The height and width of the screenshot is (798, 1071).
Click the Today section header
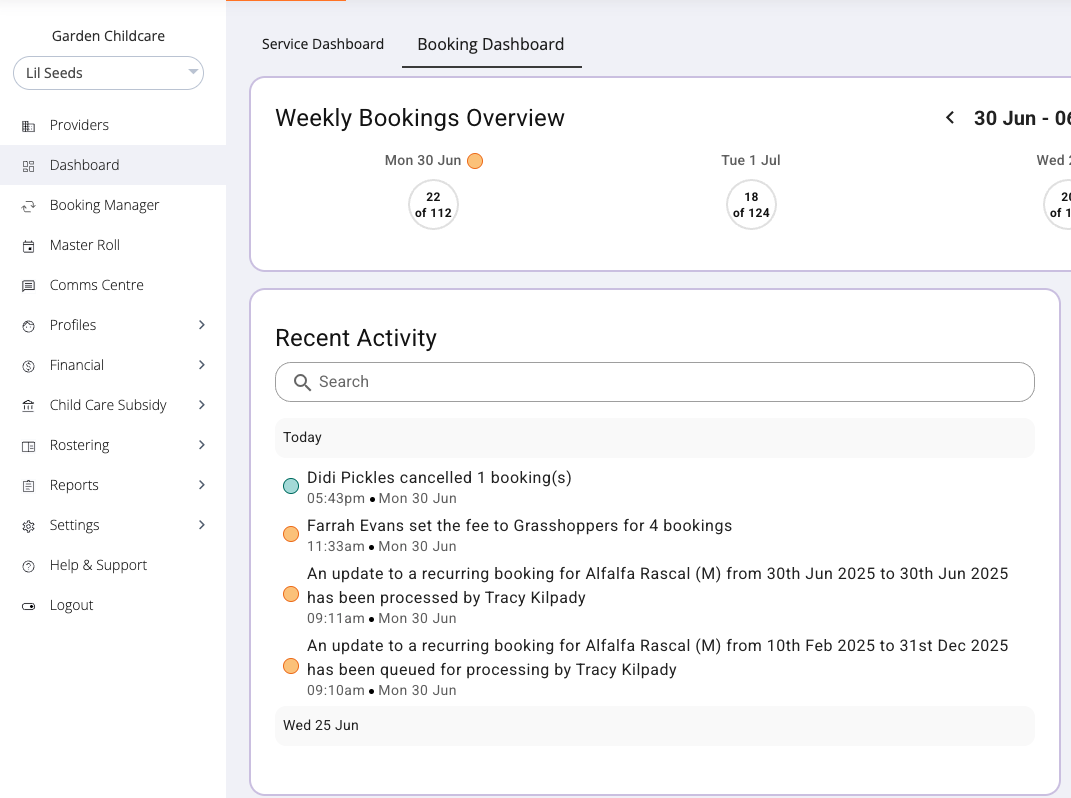(x=655, y=437)
